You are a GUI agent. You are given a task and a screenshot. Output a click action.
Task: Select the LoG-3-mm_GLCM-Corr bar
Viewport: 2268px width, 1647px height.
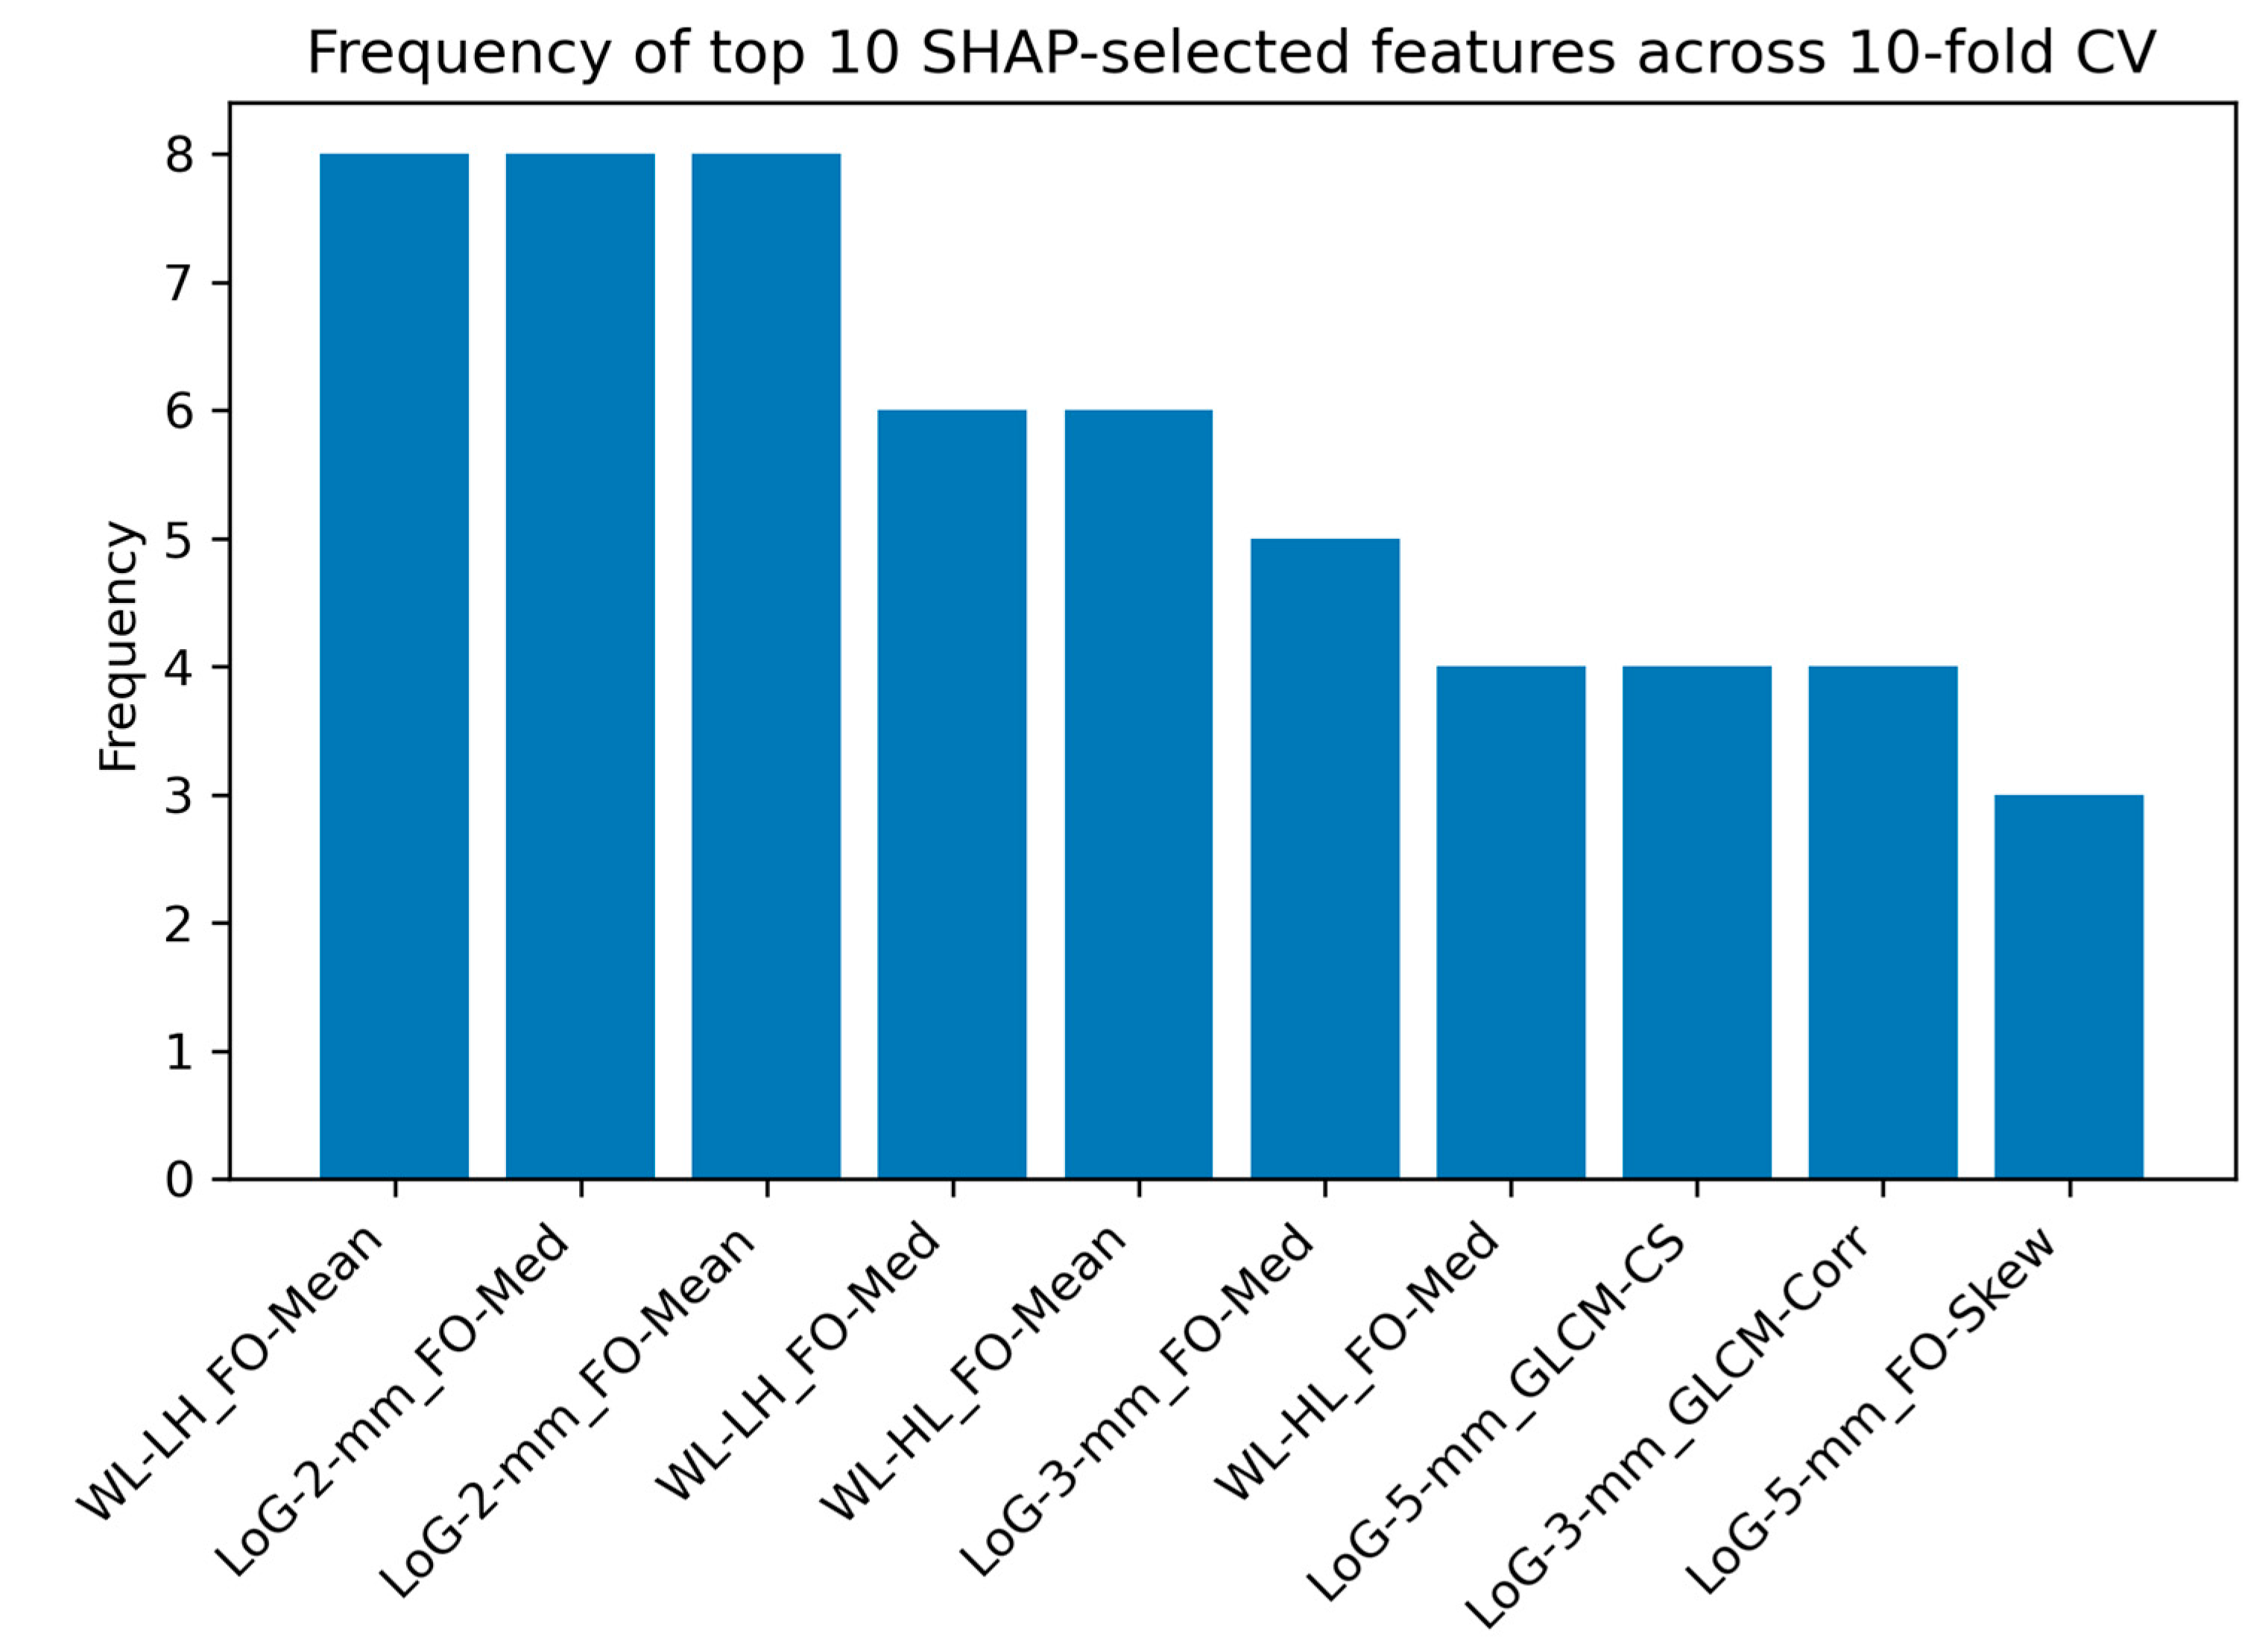(x=1883, y=922)
